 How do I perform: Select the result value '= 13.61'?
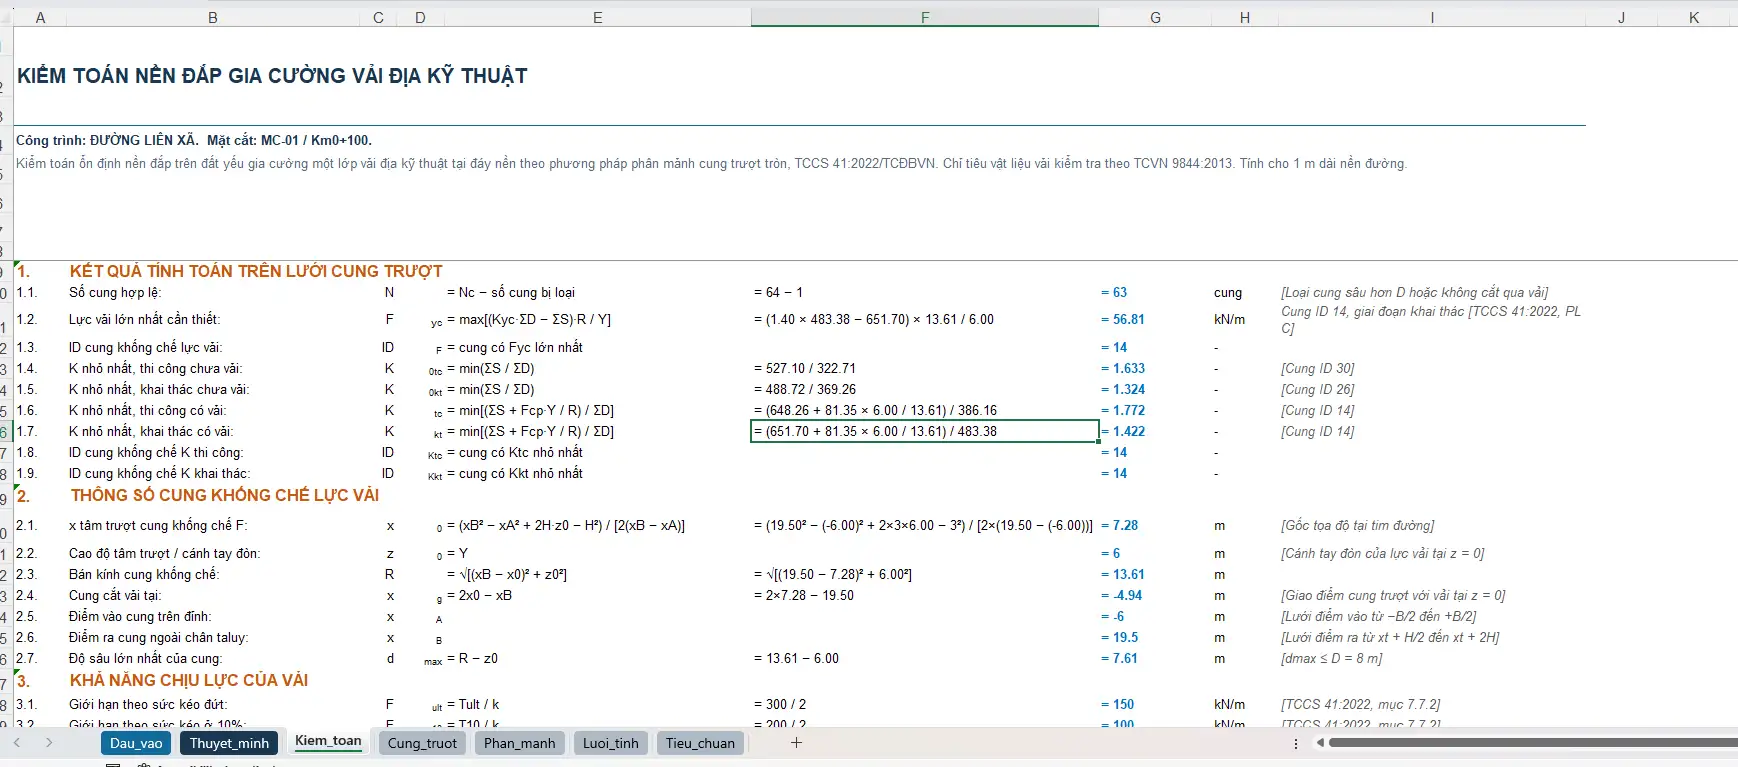point(1123,575)
